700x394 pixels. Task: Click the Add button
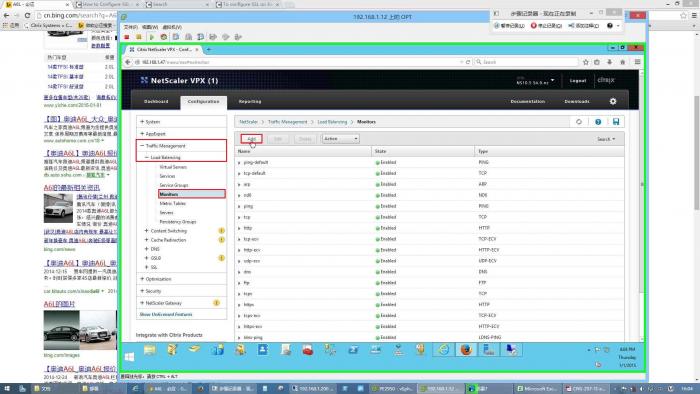(251, 139)
